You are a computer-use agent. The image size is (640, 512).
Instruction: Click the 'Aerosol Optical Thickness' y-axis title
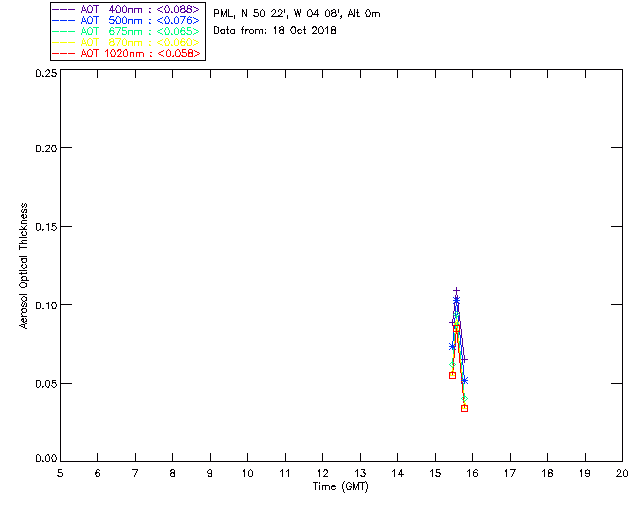pyautogui.click(x=24, y=266)
